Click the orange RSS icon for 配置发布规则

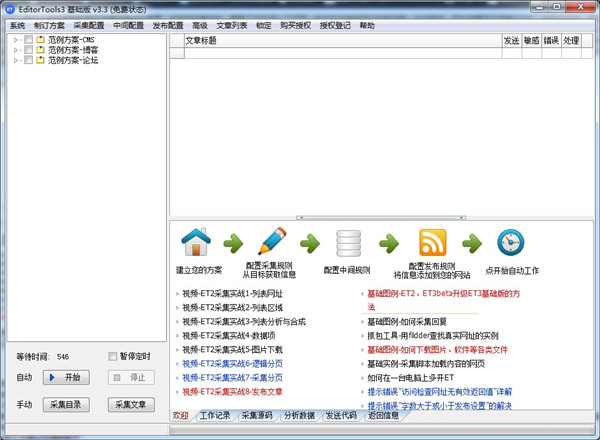point(432,242)
